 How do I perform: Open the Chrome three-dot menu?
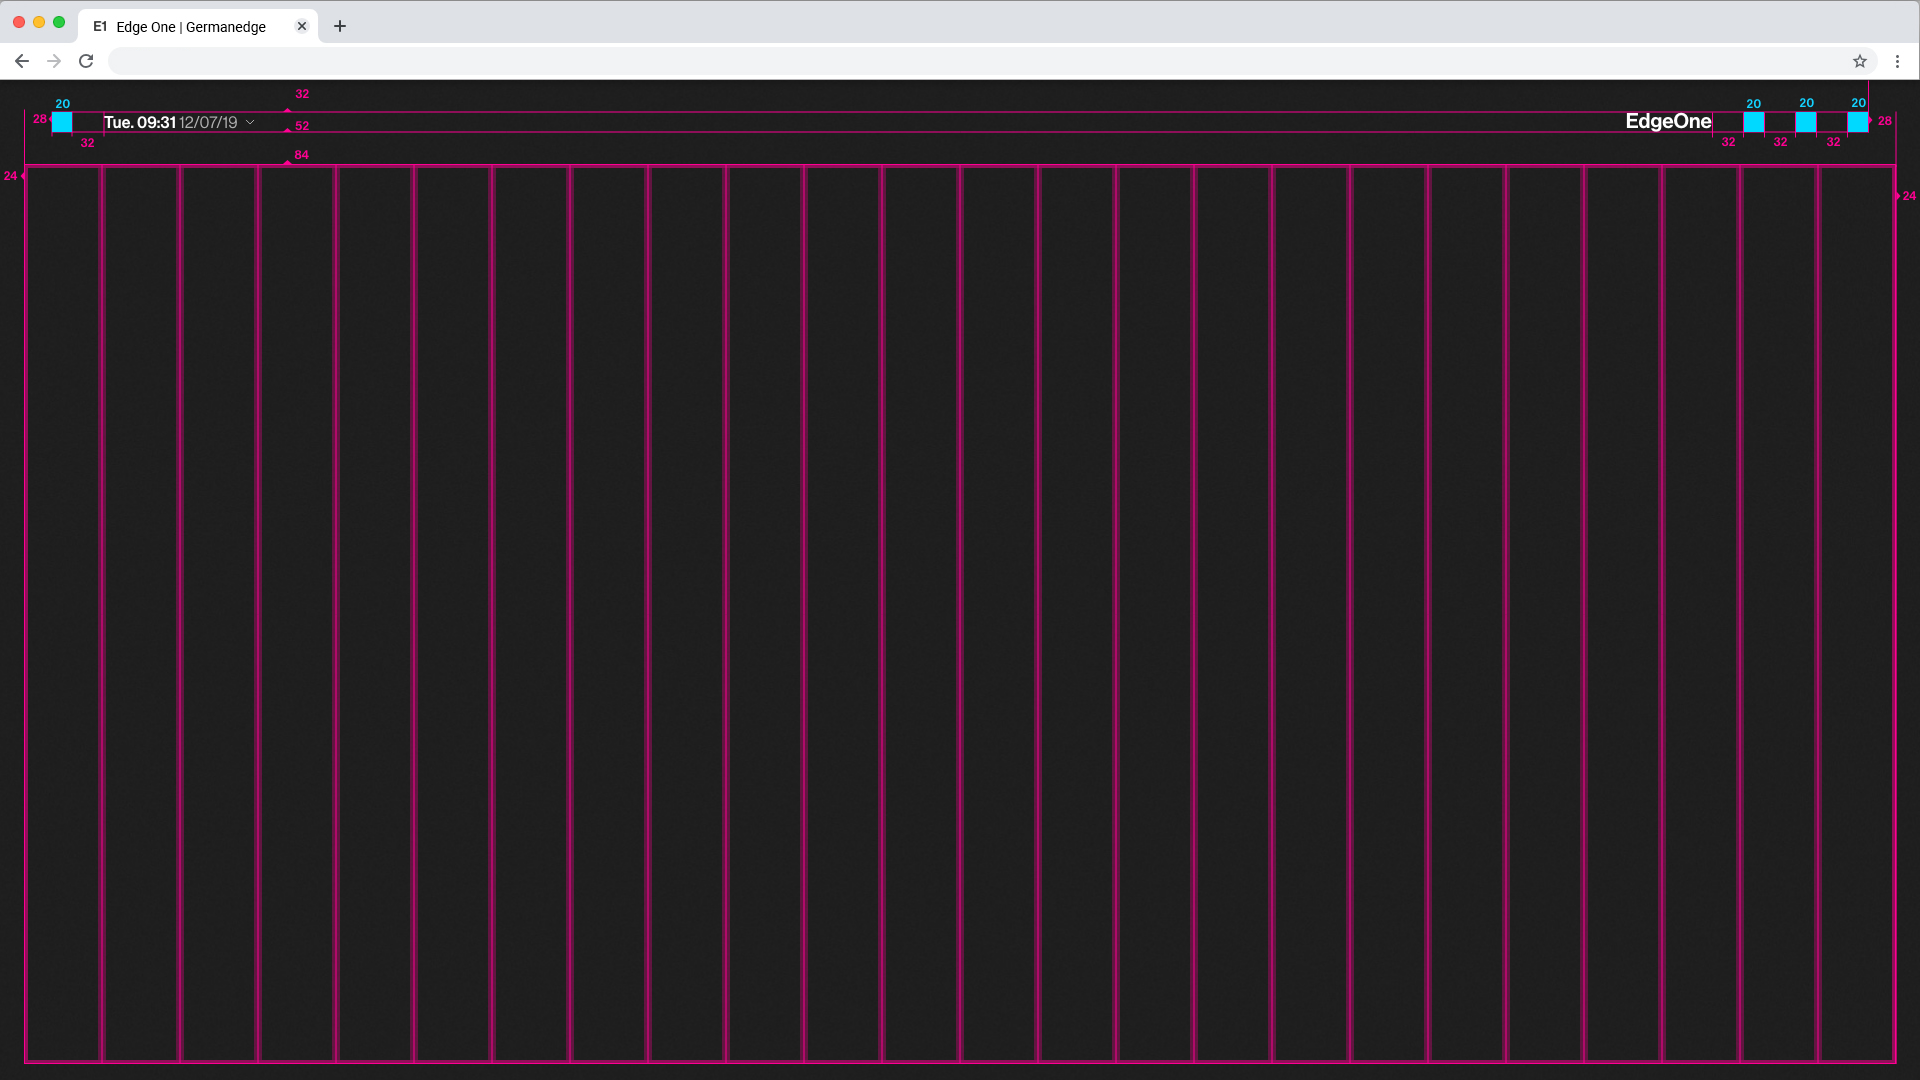pos(1897,61)
